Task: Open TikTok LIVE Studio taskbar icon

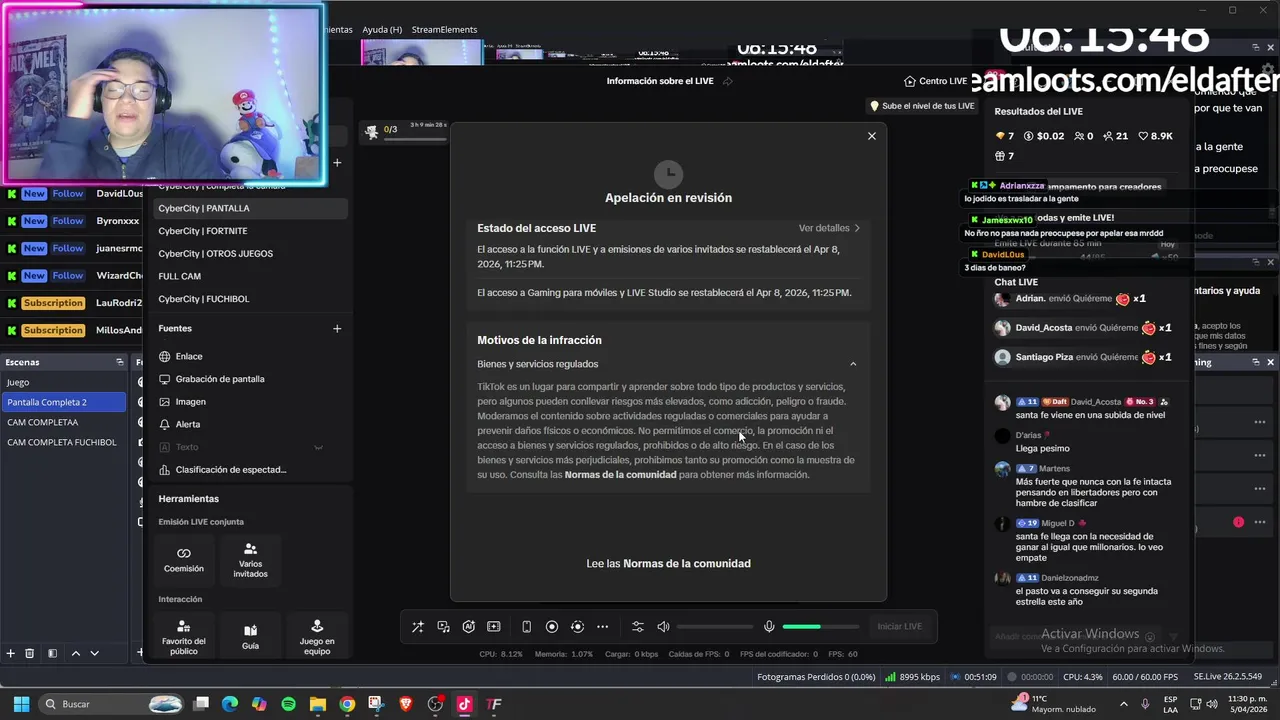Action: (x=464, y=704)
